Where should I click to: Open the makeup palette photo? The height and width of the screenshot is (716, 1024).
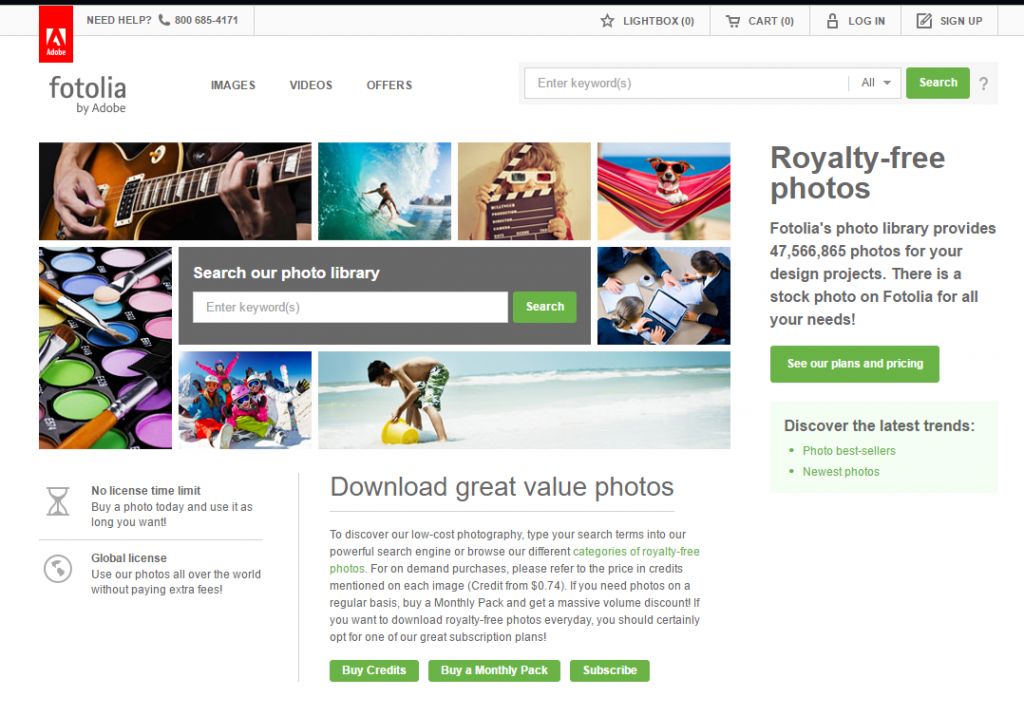105,348
